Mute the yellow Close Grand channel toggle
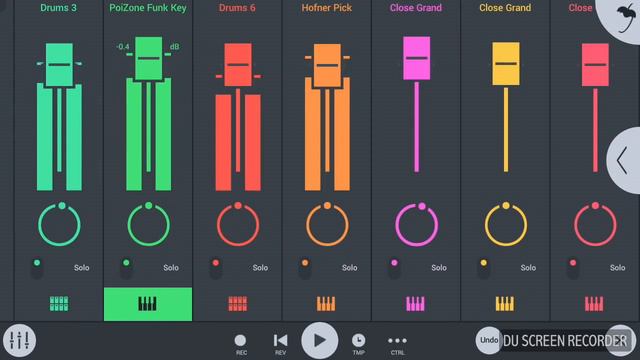This screenshot has height=360, width=640. click(484, 268)
